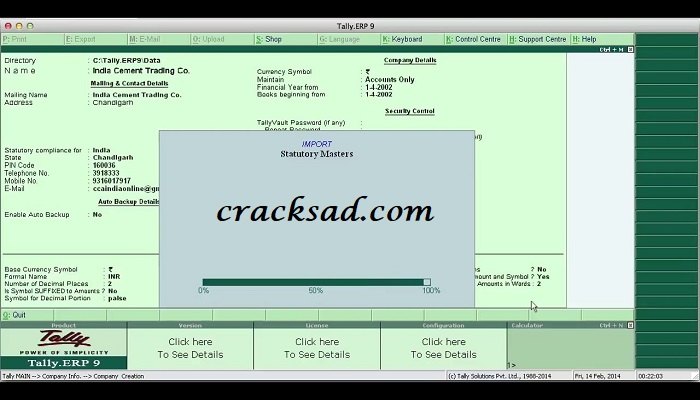Click the Tally MAIN breadcrumb path
The width and height of the screenshot is (700, 400).
pyautogui.click(x=73, y=376)
